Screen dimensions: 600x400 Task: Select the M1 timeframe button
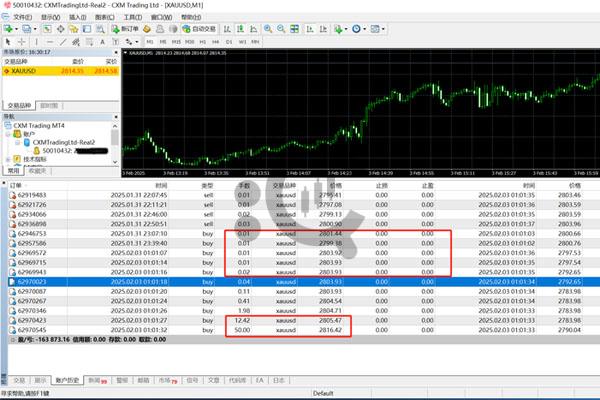coord(149,42)
